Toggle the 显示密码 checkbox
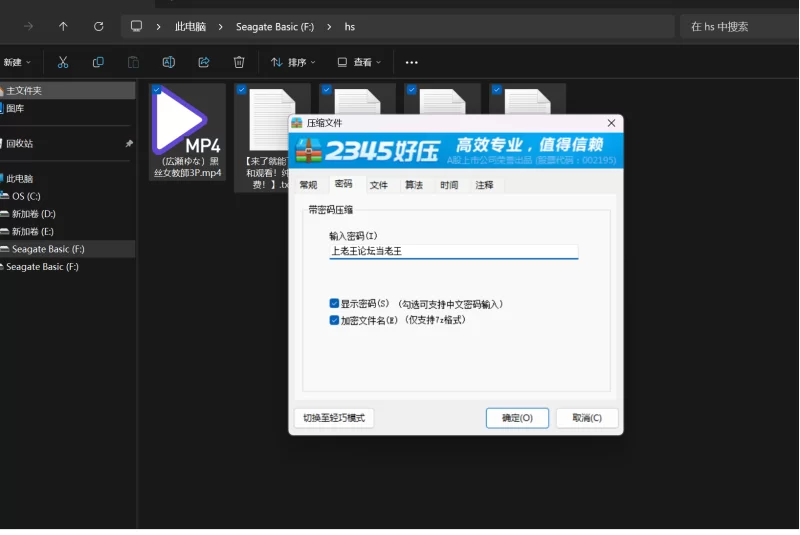The width and height of the screenshot is (800, 535). pyautogui.click(x=335, y=303)
